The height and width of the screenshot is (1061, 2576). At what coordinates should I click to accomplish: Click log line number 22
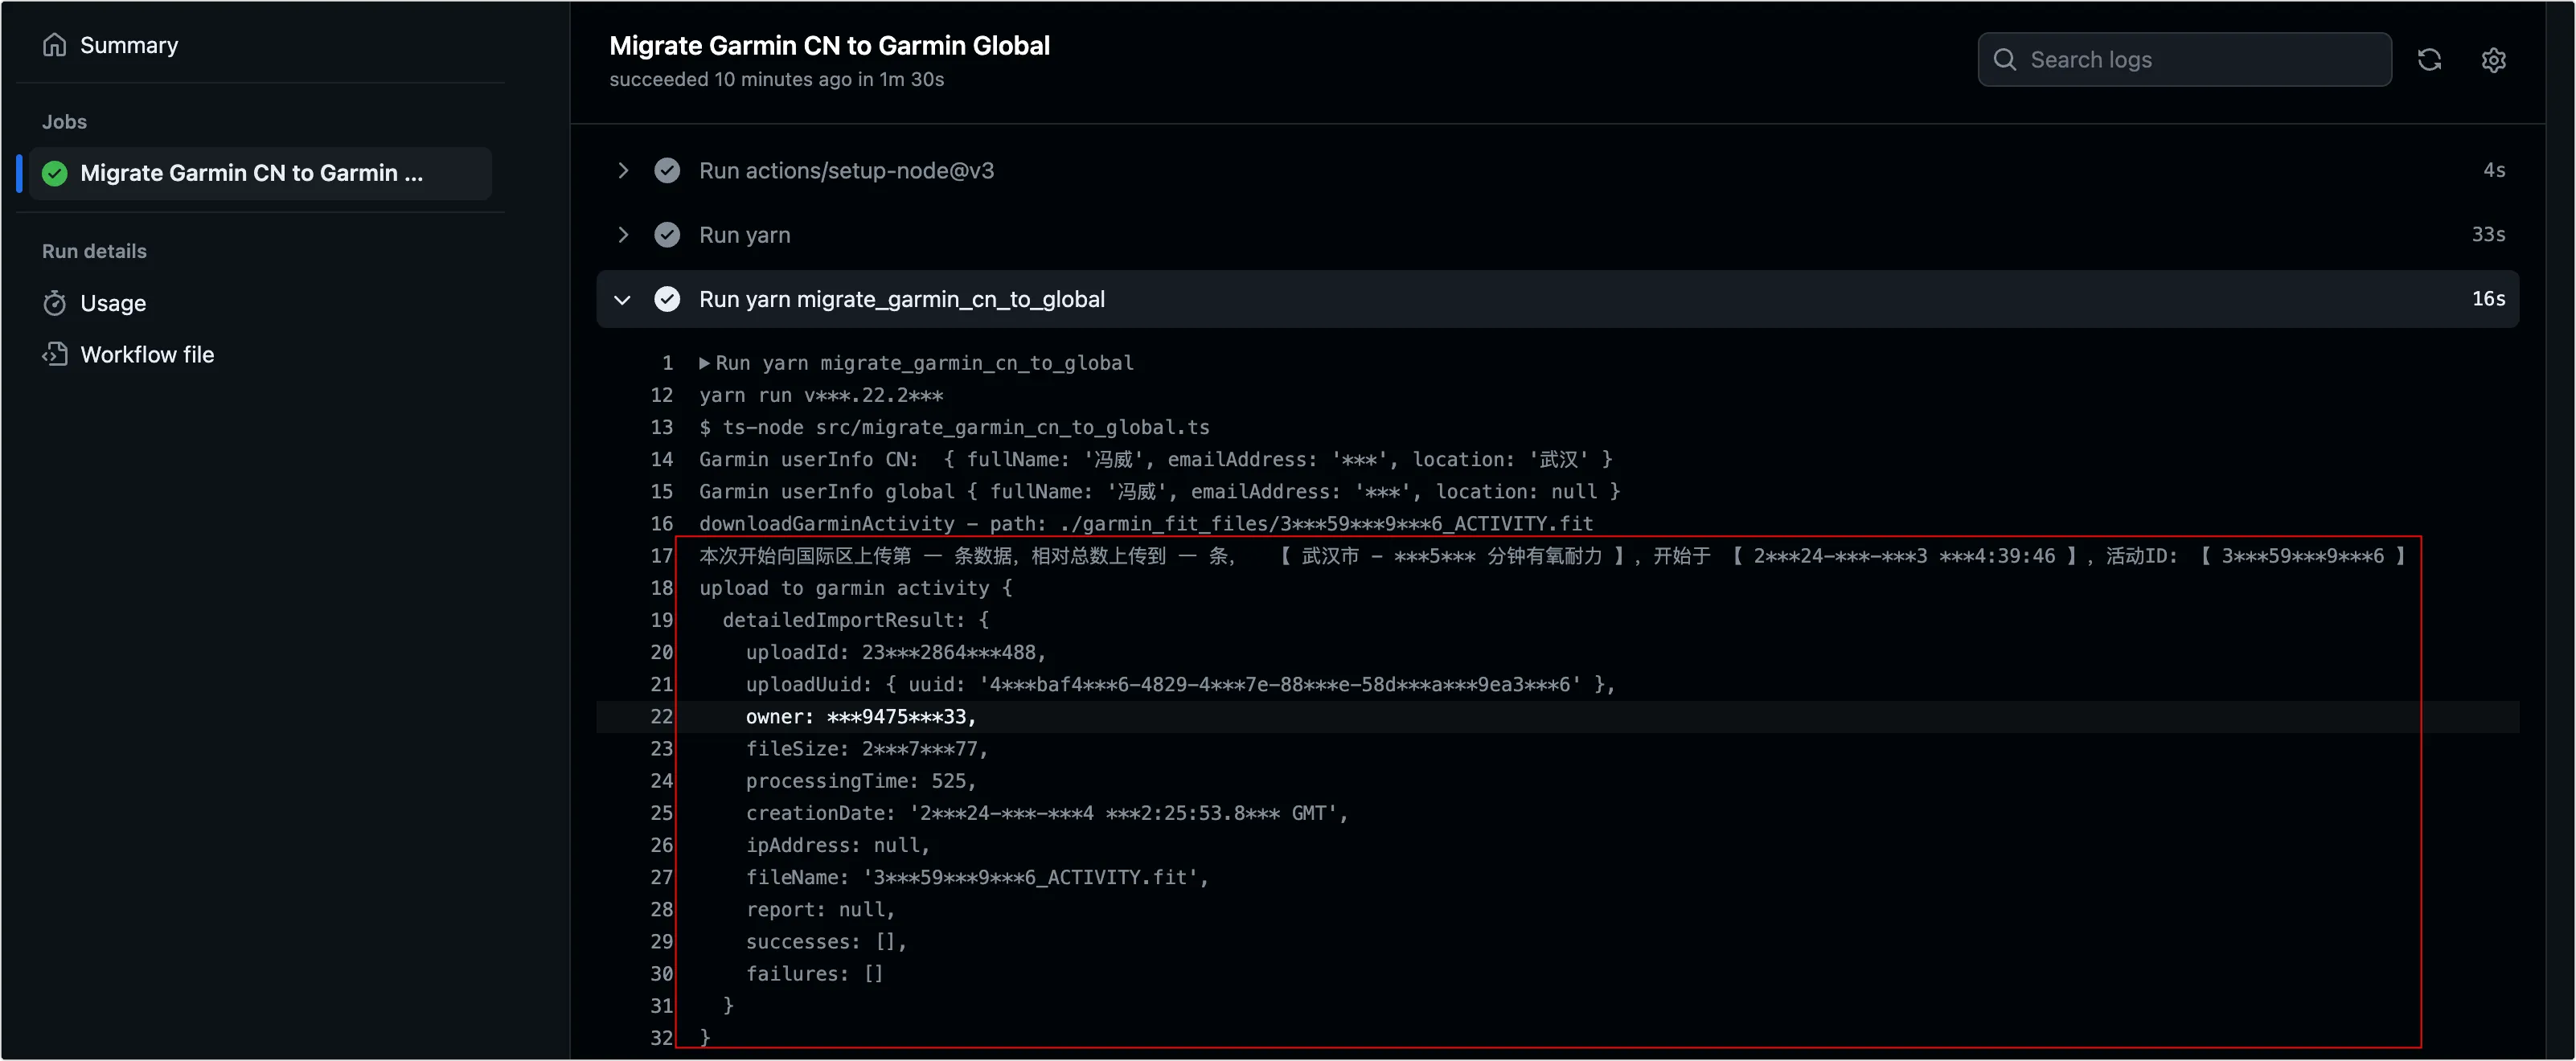(x=662, y=717)
